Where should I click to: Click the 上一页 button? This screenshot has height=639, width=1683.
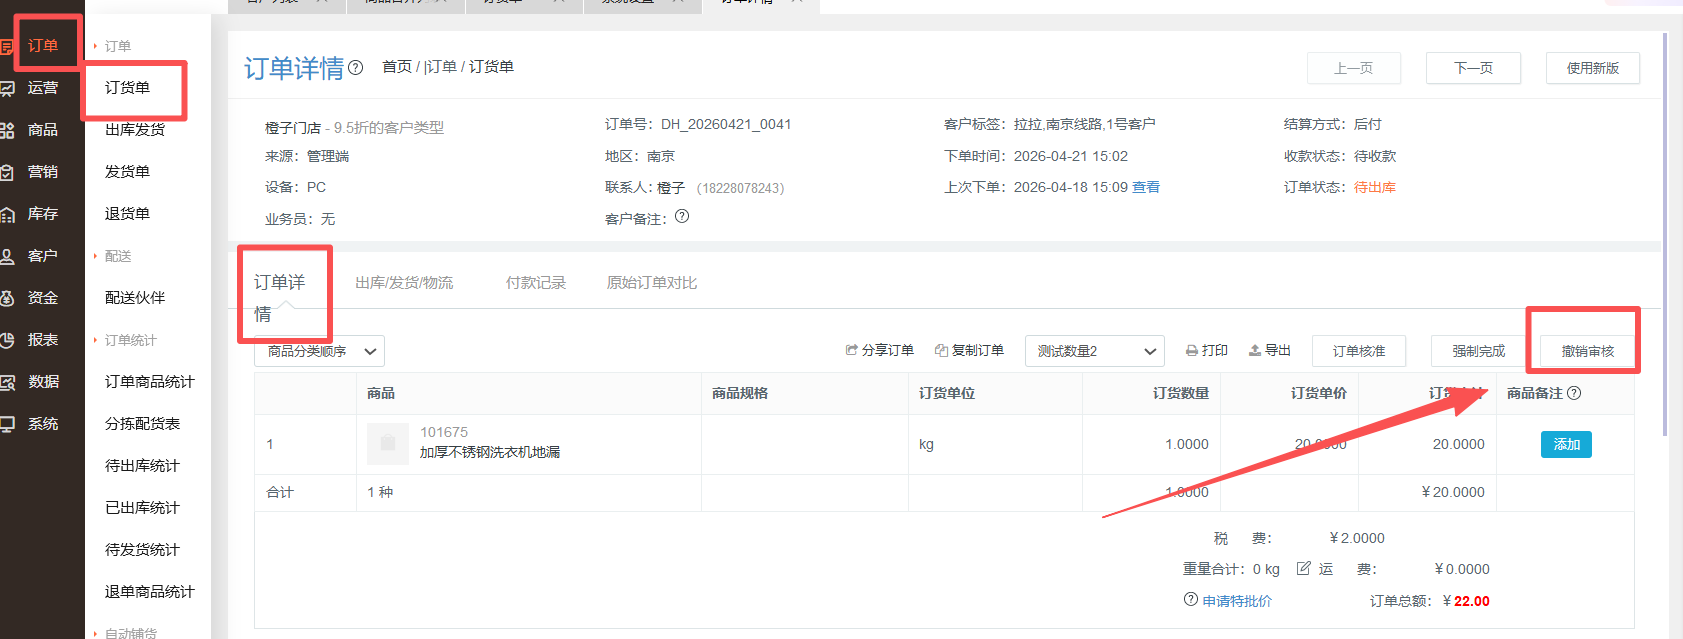click(x=1354, y=68)
